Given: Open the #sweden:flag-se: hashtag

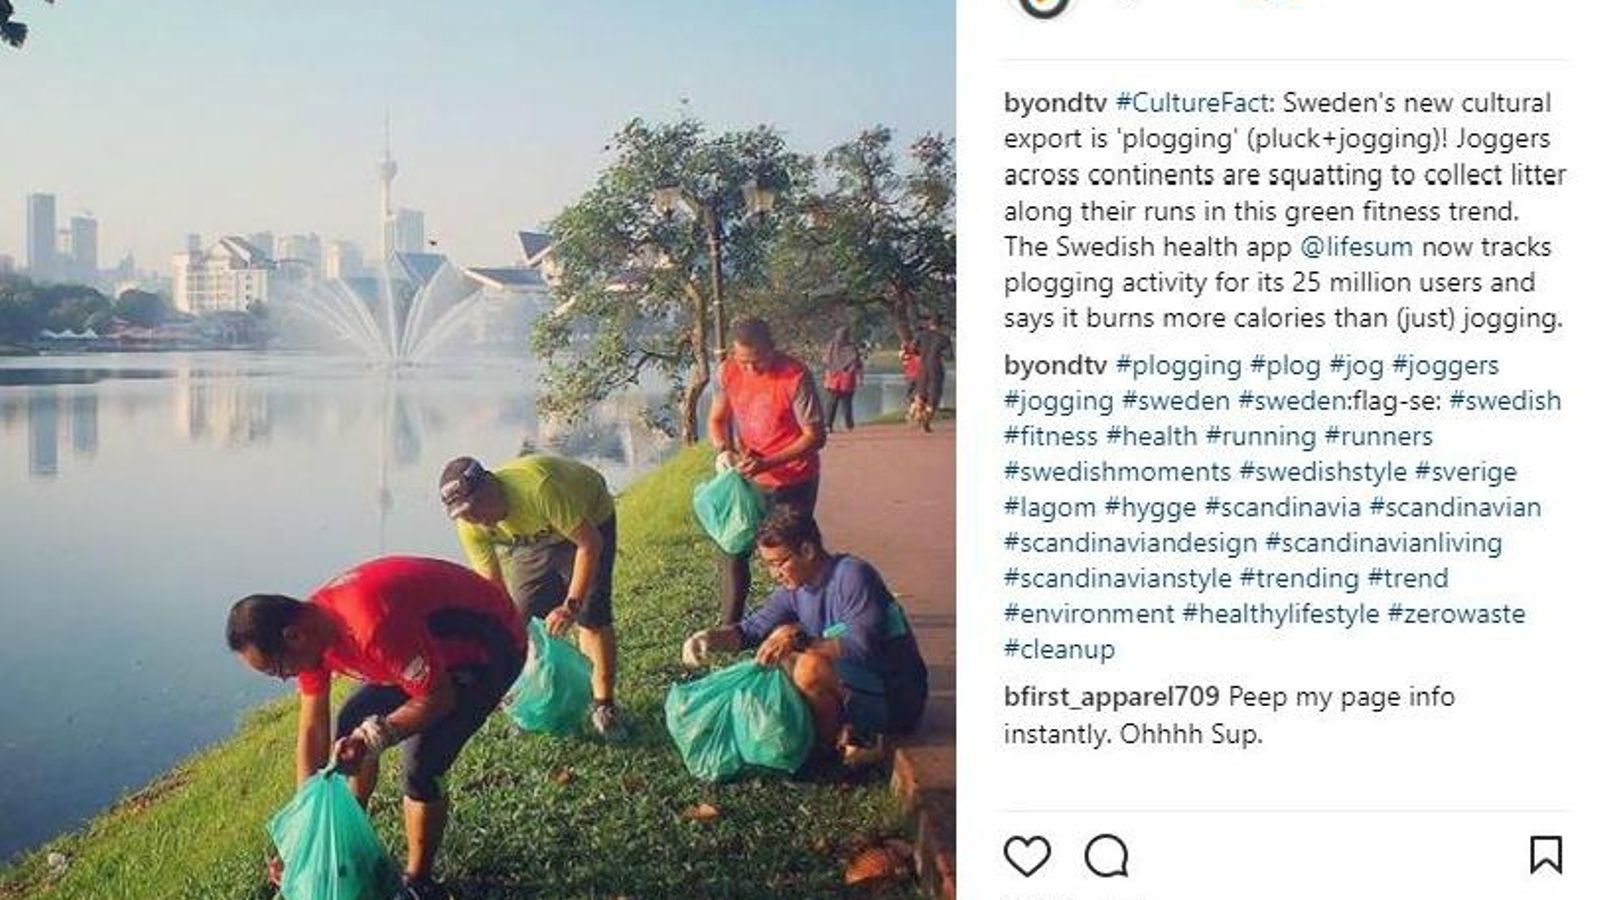Looking at the screenshot, I should [1339, 401].
